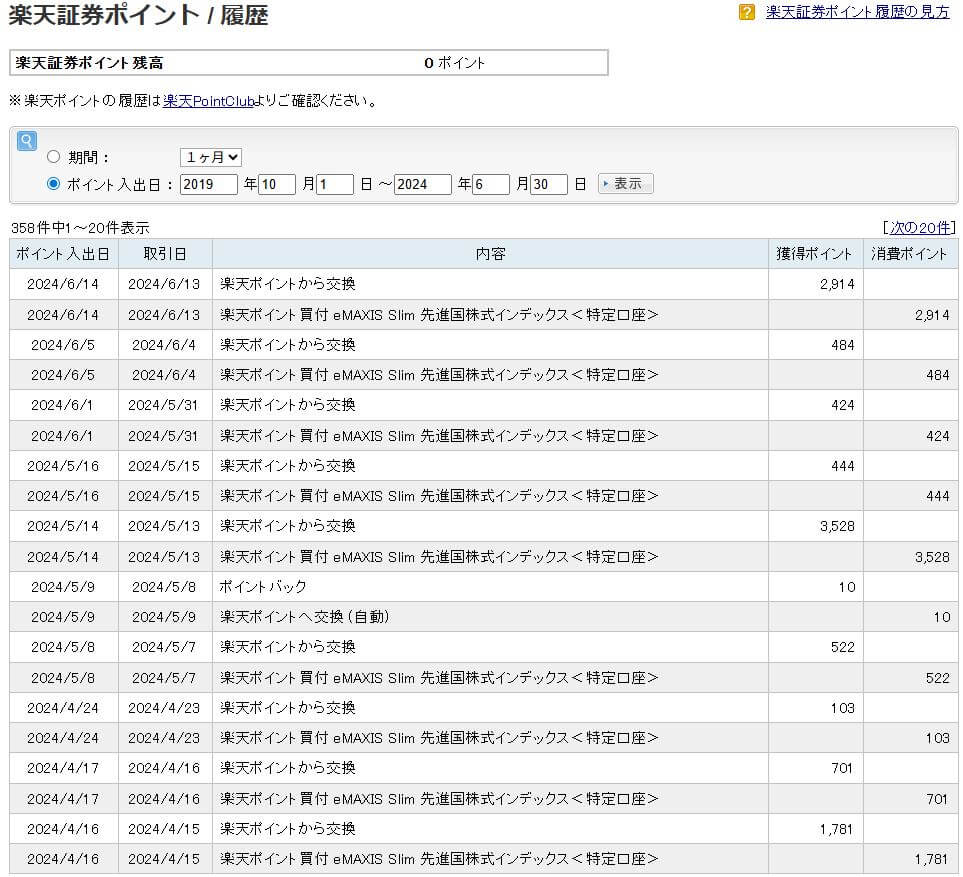Go to next 20 results link
The height and width of the screenshot is (877, 963).
coord(919,227)
